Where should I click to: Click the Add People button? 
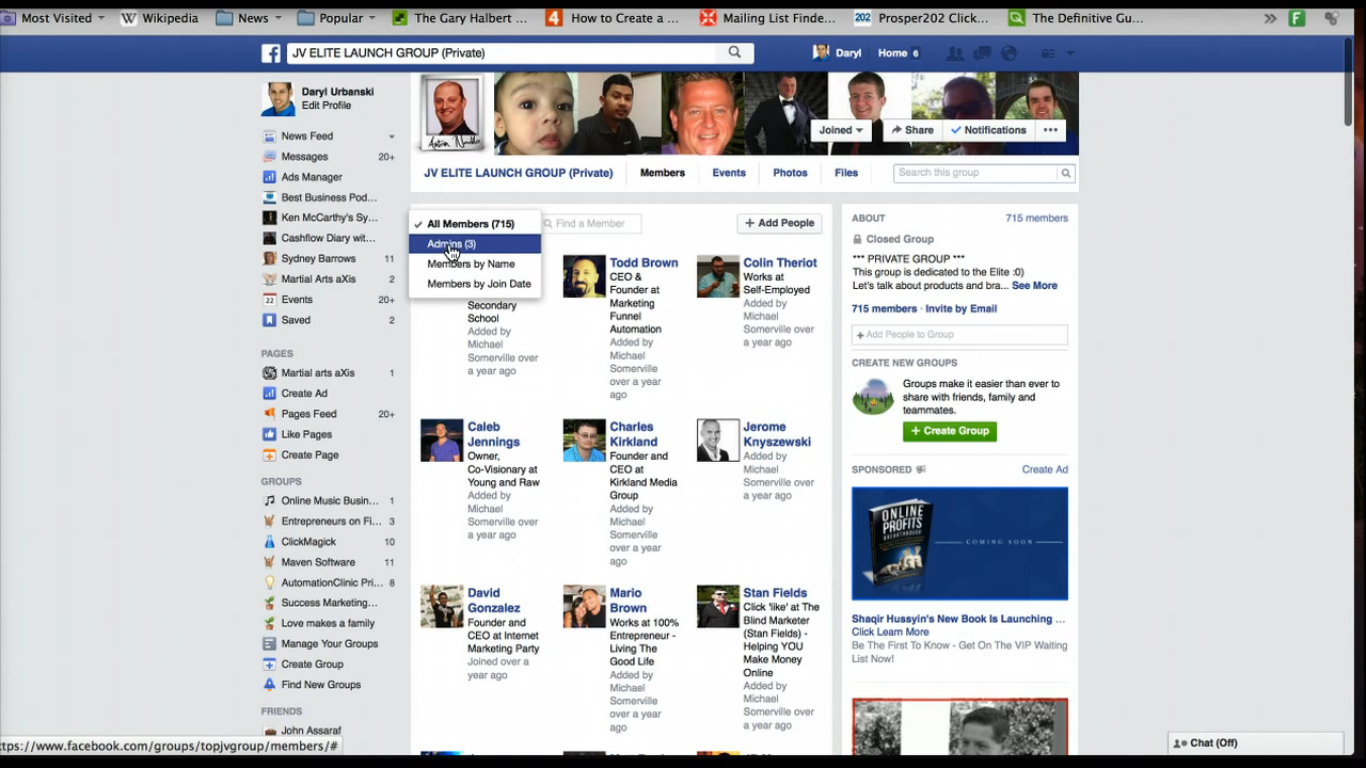pos(779,223)
